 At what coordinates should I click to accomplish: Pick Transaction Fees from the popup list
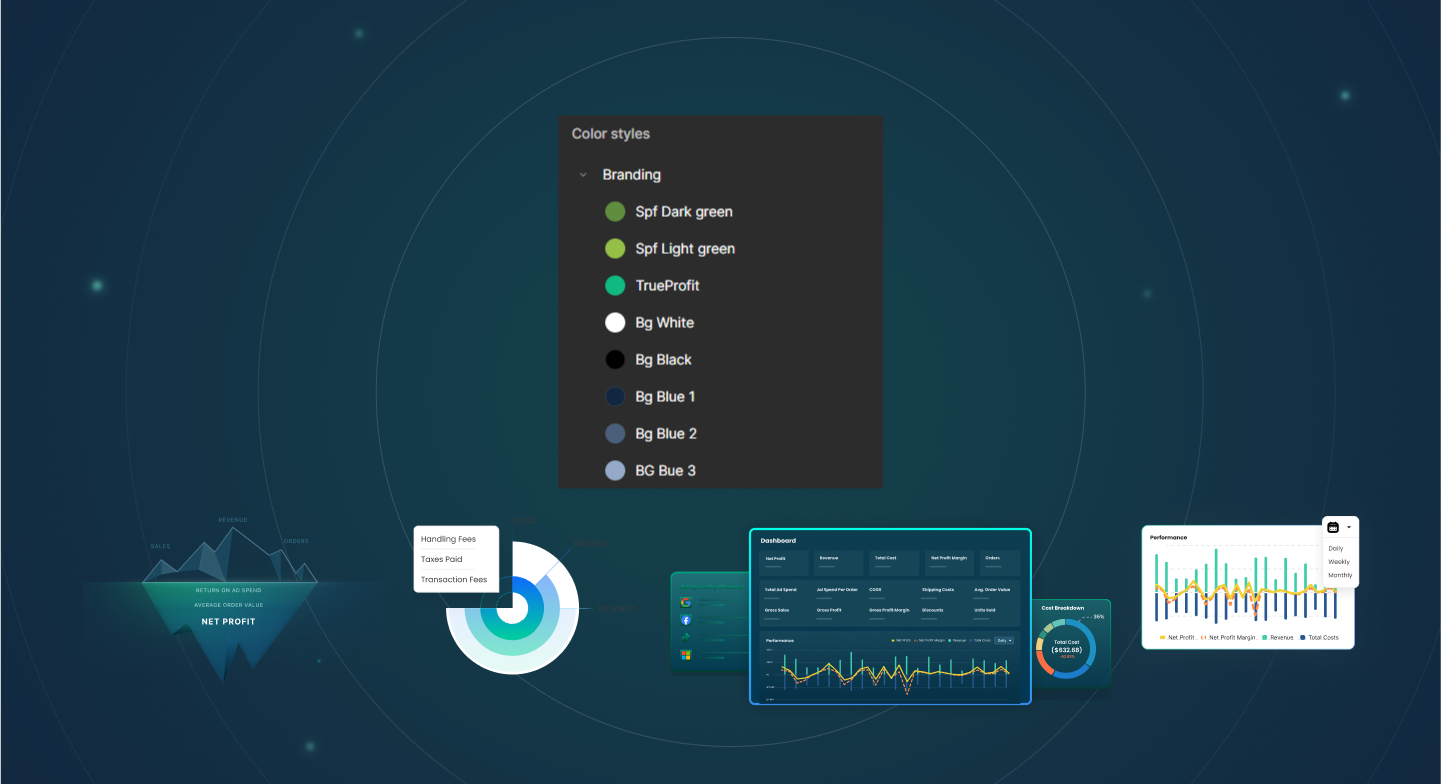click(x=454, y=580)
